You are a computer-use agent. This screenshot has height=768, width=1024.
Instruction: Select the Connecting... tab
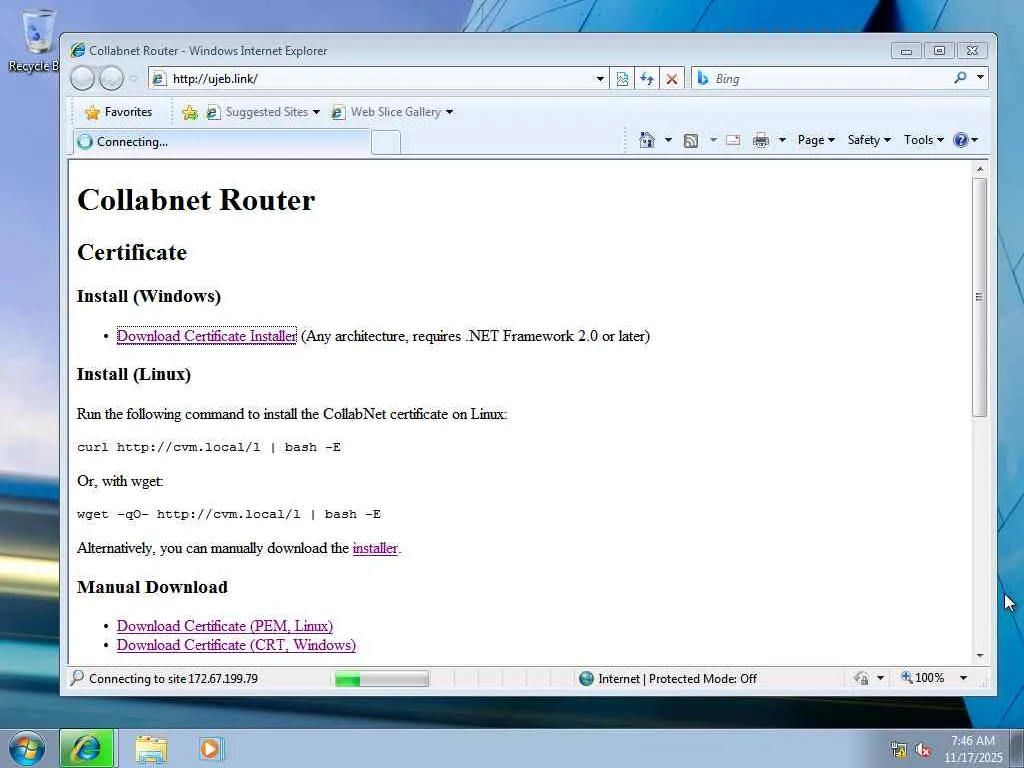(x=221, y=142)
